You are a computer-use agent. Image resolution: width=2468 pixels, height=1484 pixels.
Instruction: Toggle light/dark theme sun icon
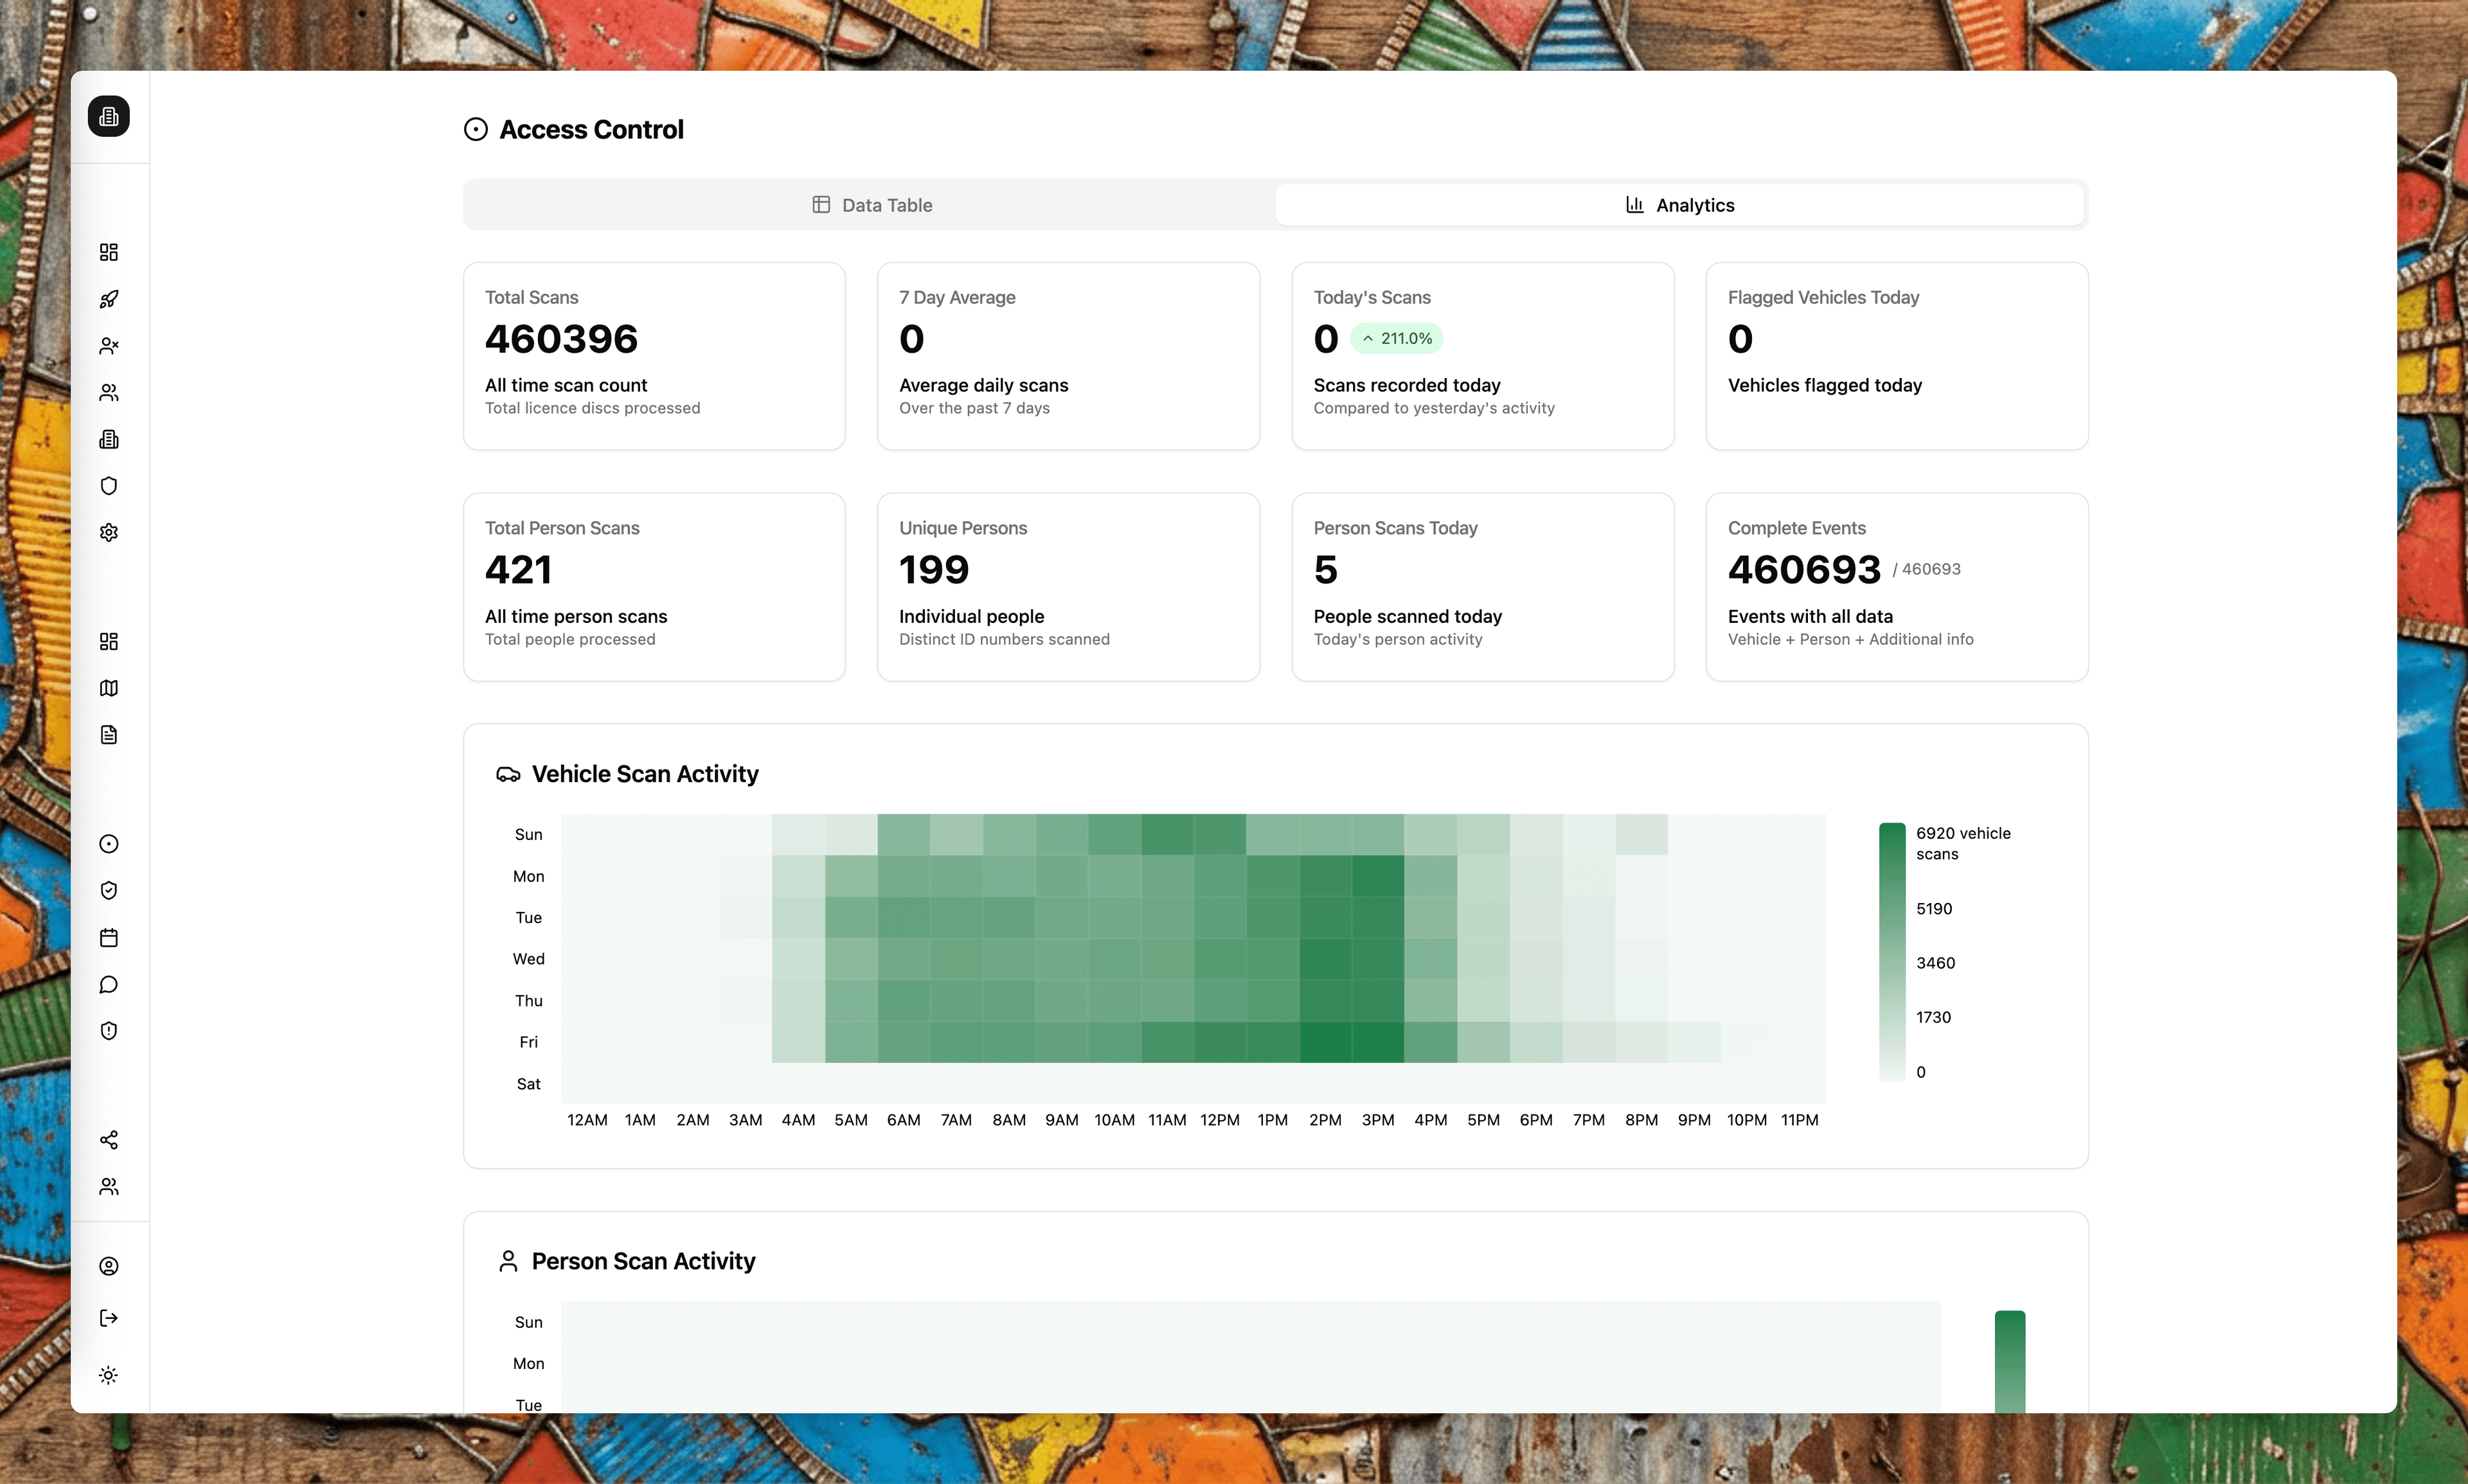click(x=109, y=1375)
